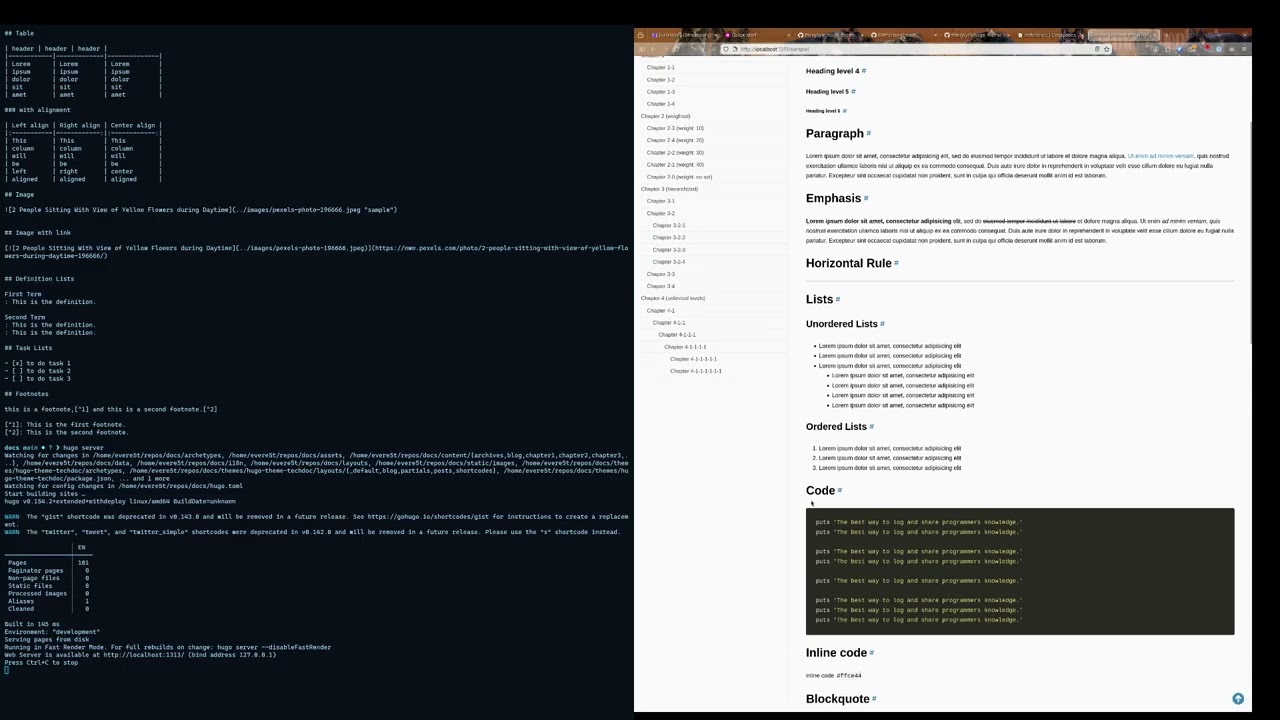Open Chapter 1-4 in the sidebar

pos(660,104)
